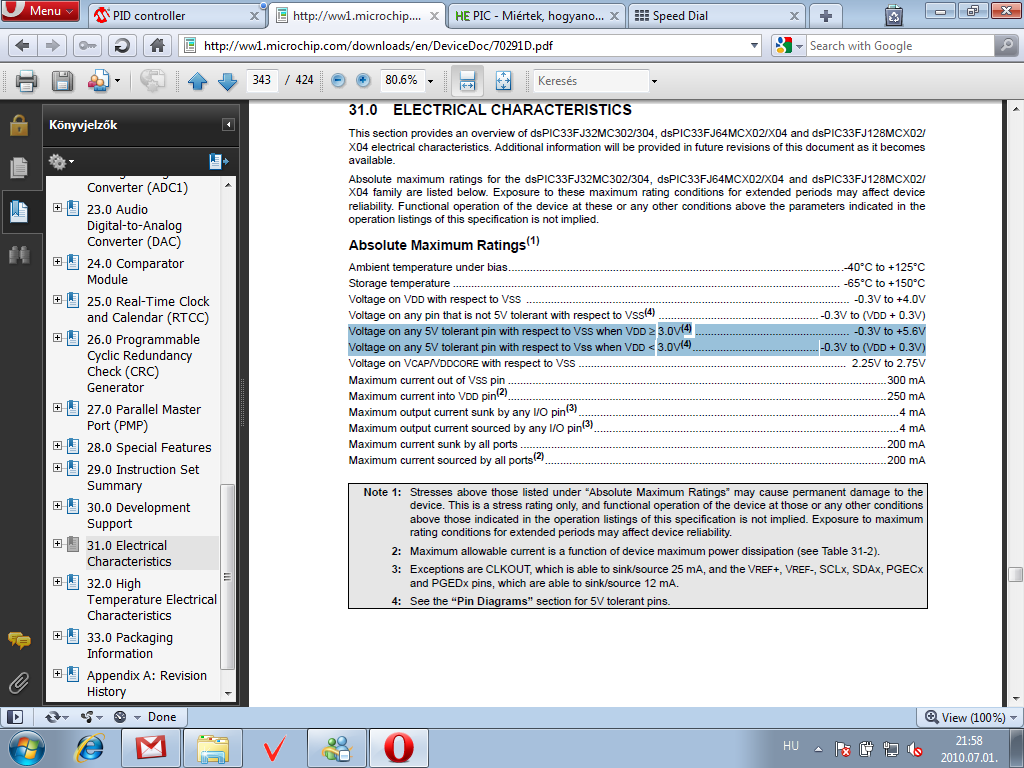Open the 27.0 Parallel Master Port bookmark

pos(144,417)
